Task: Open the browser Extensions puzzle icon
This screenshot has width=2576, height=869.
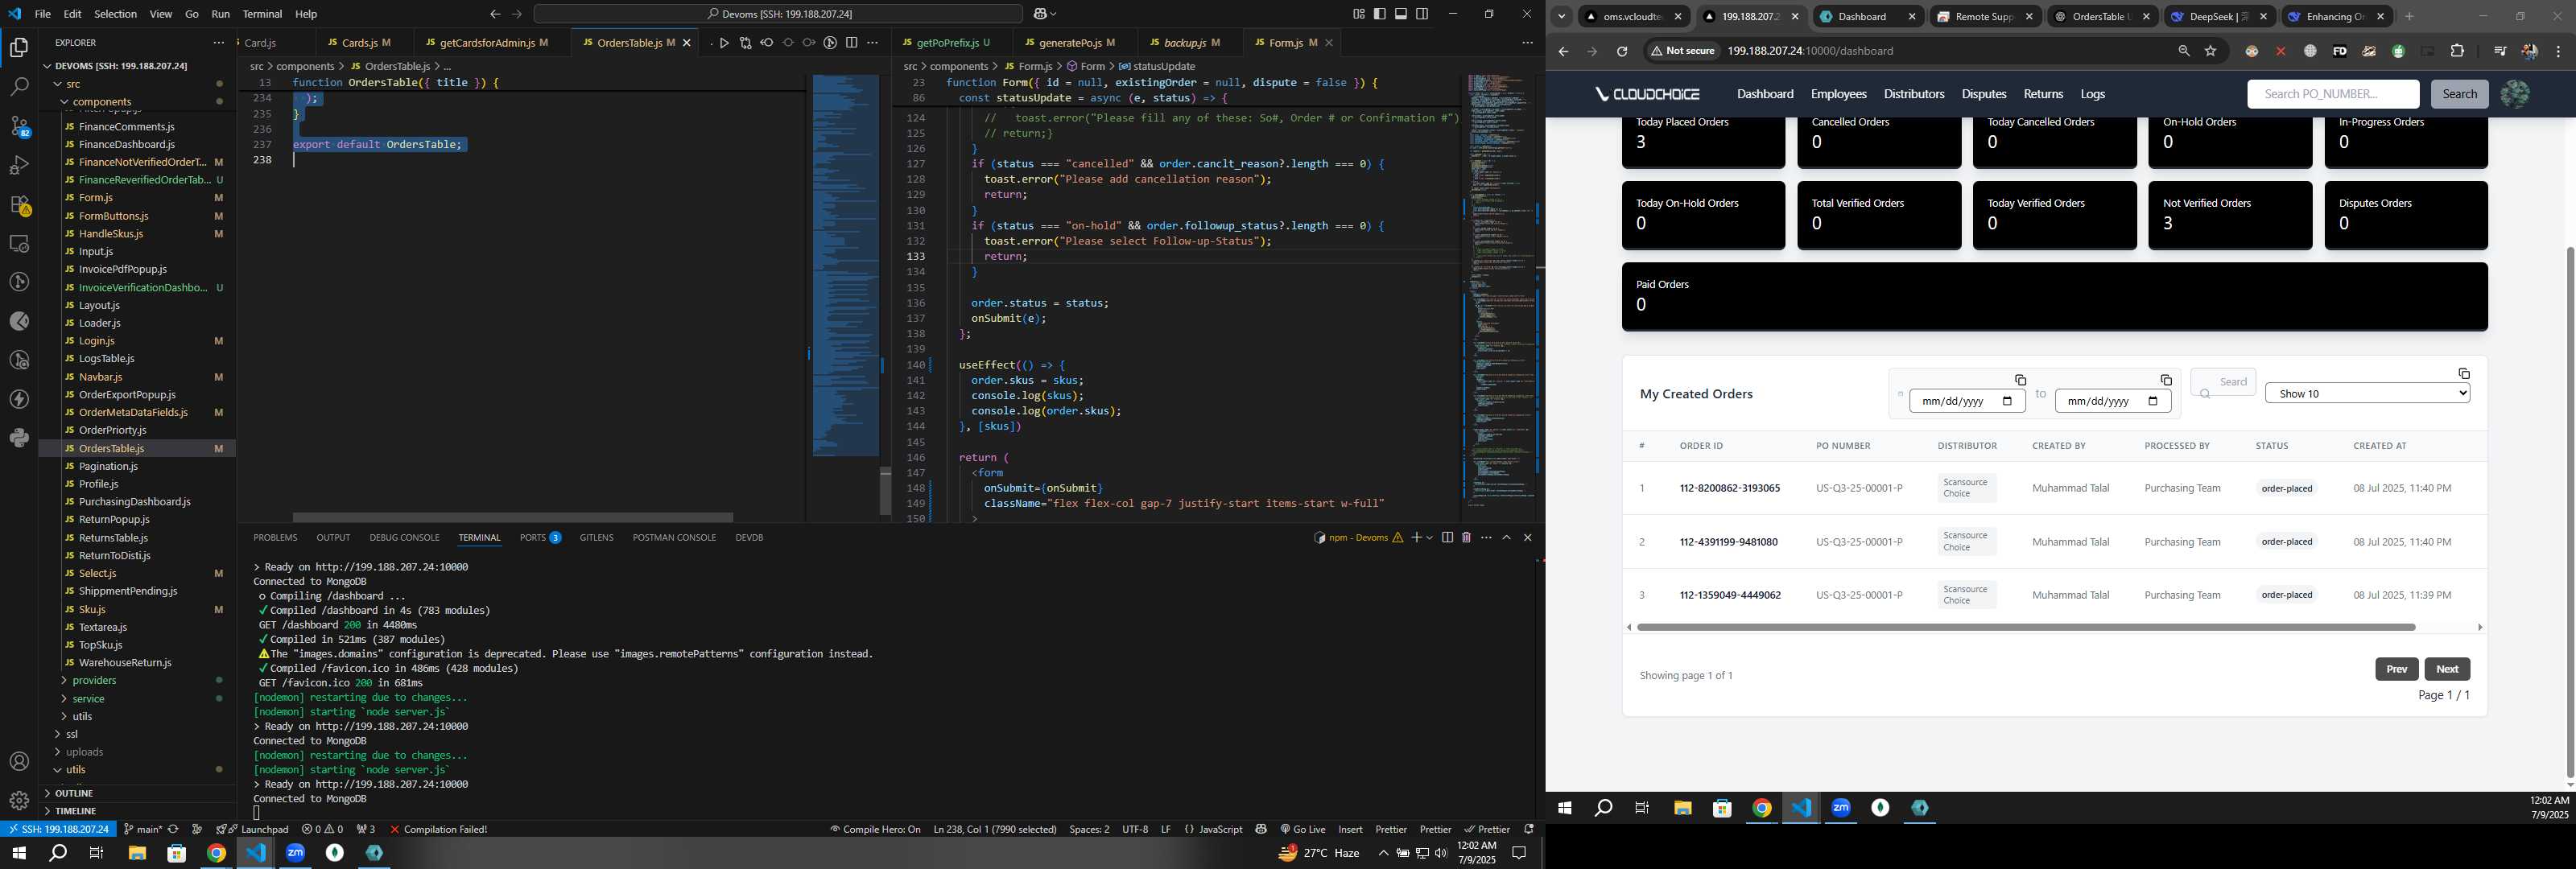Action: (x=2457, y=51)
